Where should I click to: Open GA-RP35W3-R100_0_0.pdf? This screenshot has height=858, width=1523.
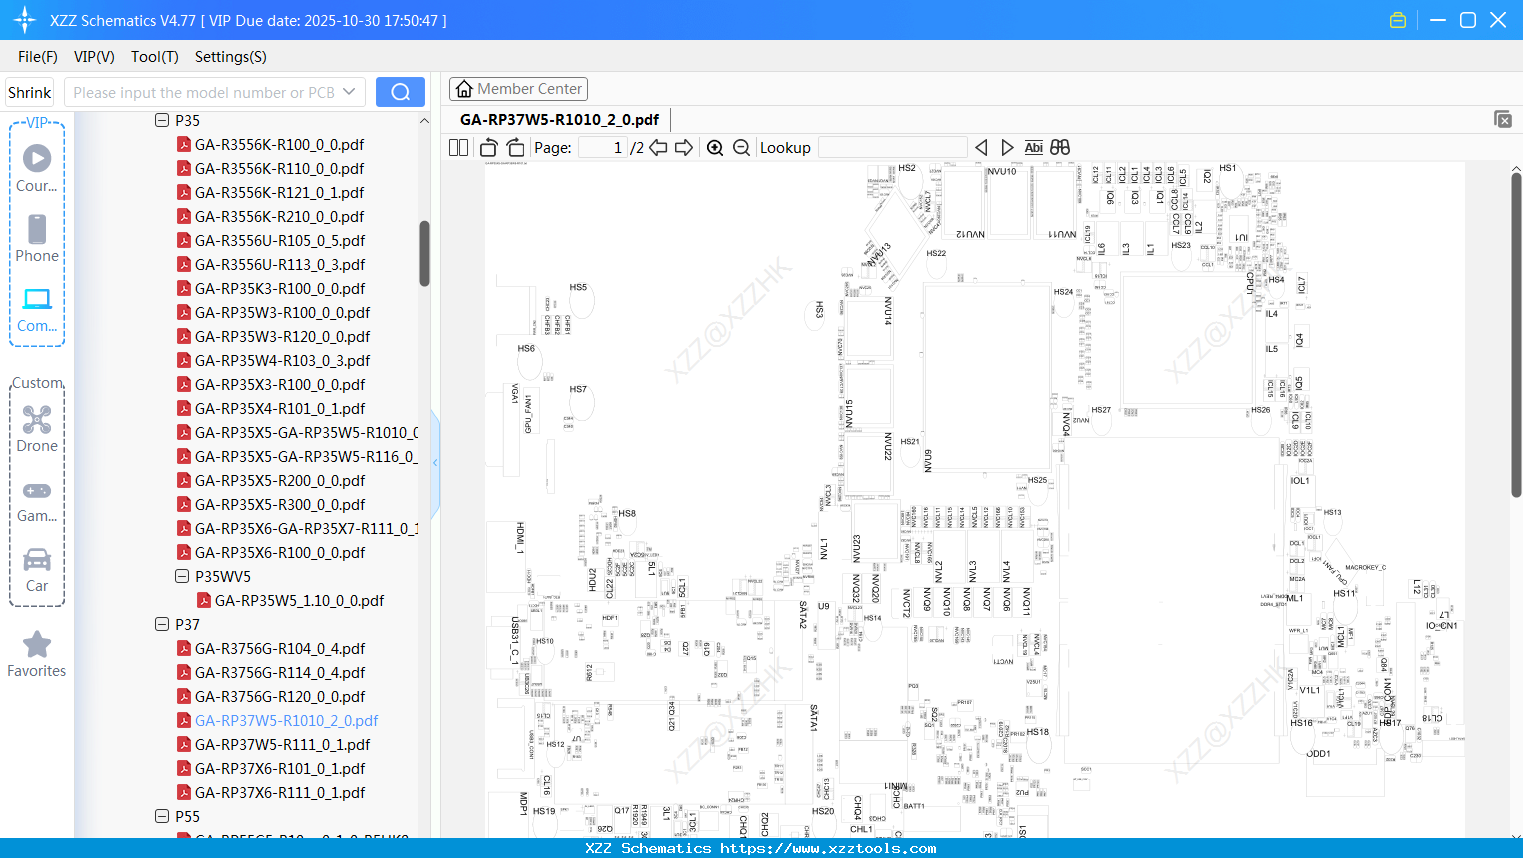pos(282,312)
